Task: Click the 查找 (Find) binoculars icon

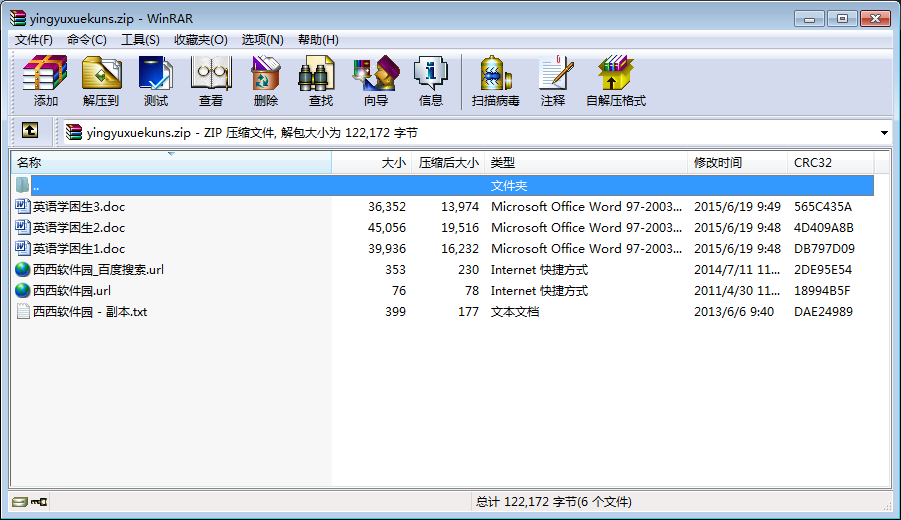Action: coord(317,74)
